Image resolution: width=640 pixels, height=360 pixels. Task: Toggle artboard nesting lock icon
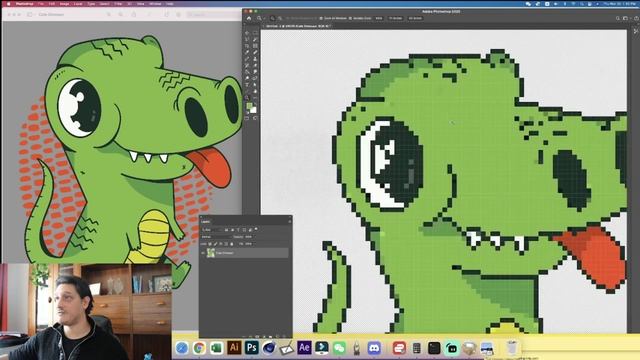pyautogui.click(x=226, y=244)
